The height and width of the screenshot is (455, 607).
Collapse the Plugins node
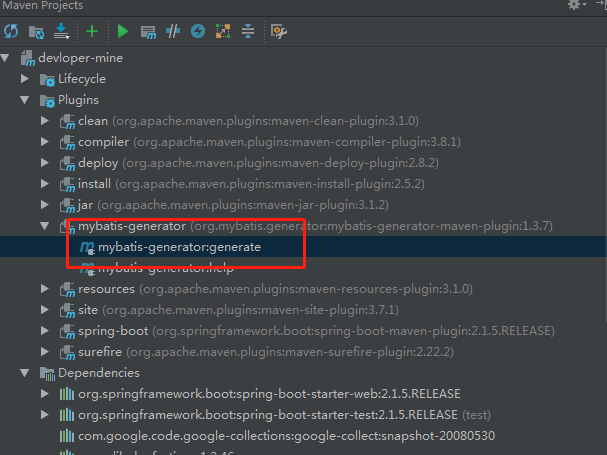coord(25,100)
